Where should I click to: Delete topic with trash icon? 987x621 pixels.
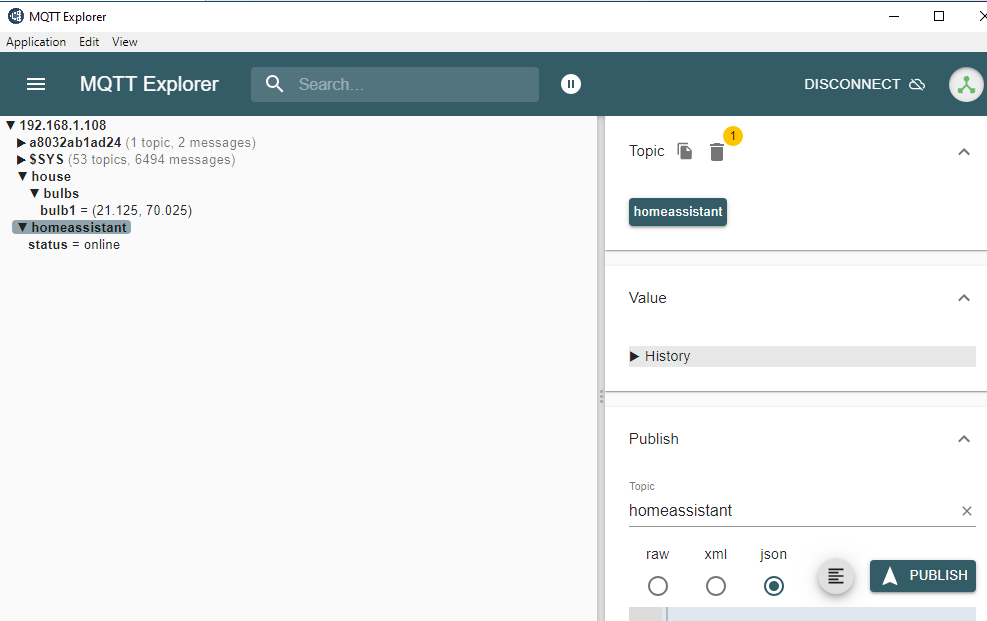716,152
